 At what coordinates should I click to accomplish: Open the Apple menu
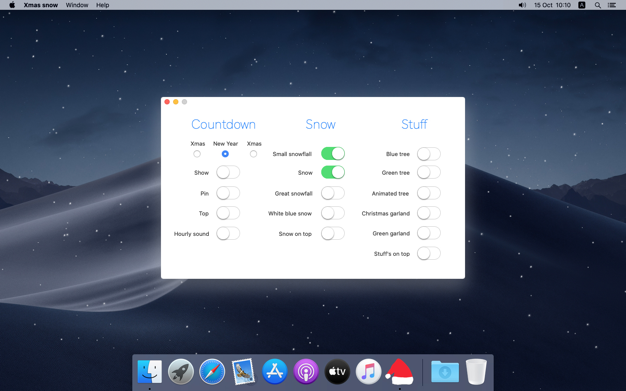12,5
